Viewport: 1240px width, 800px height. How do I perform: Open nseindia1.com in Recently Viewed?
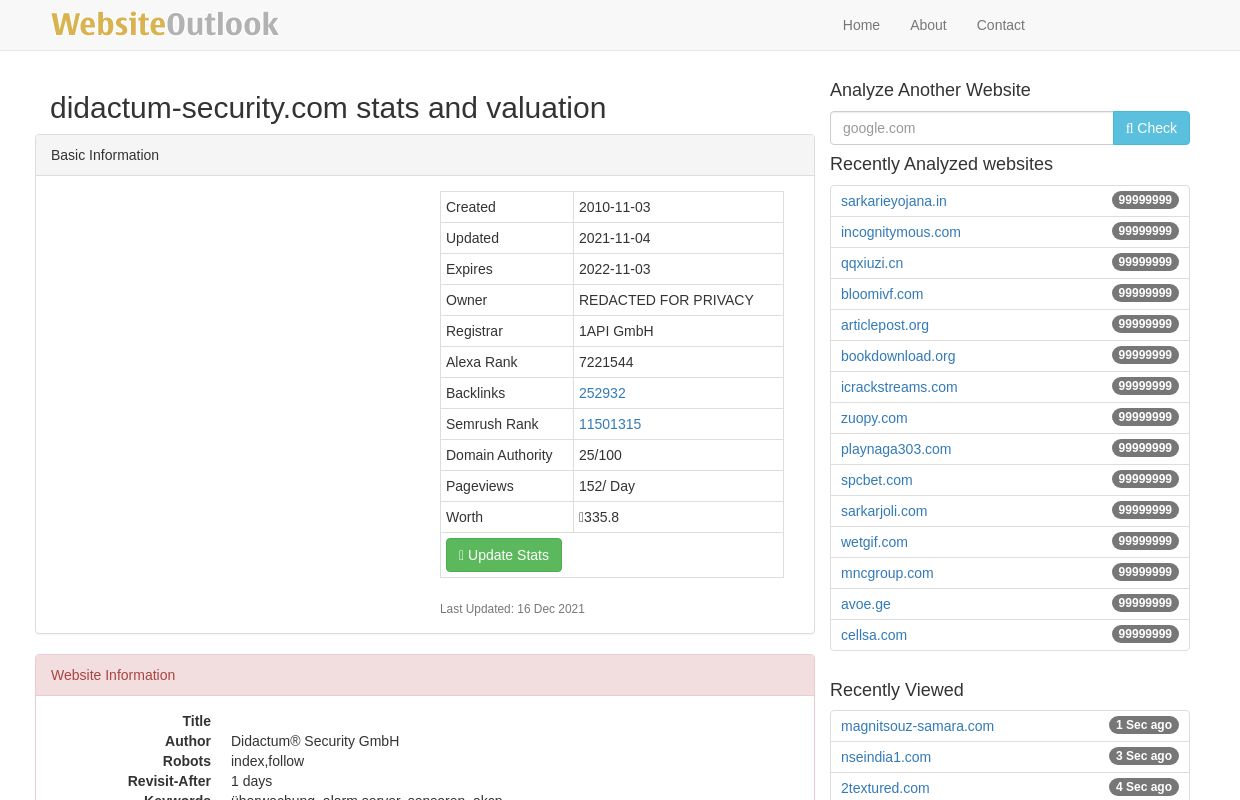click(x=886, y=757)
